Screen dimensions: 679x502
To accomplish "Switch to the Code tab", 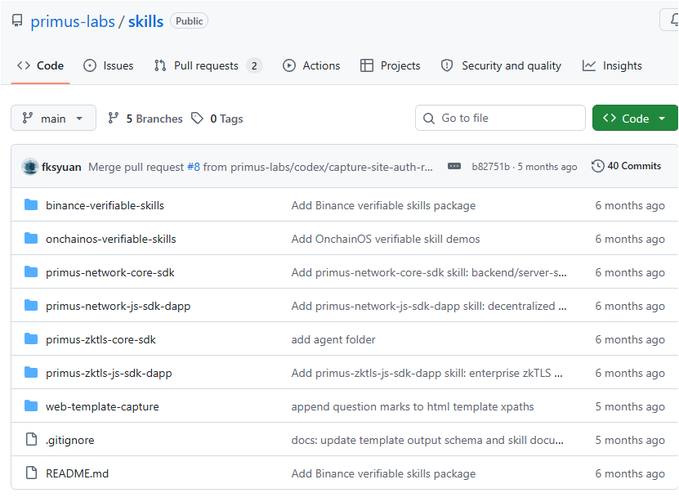I will coord(40,66).
